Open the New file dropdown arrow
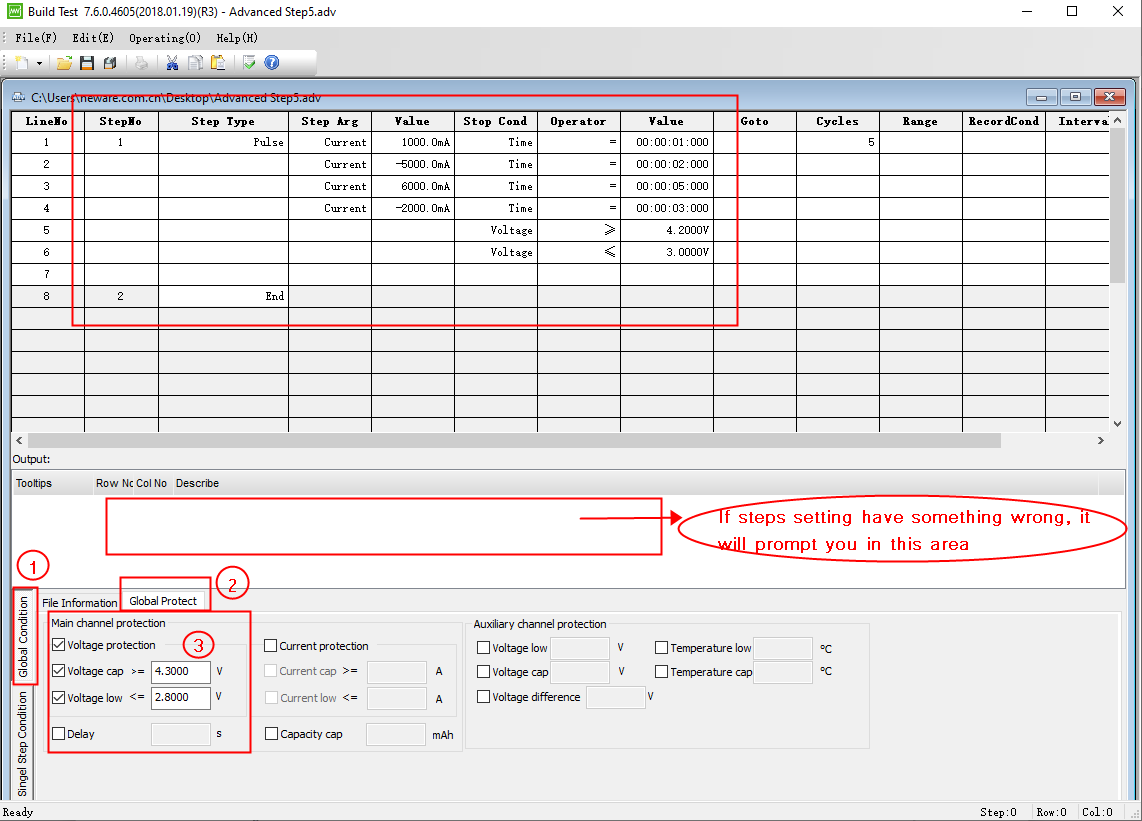Screen dimensions: 1142x821 coord(39,63)
